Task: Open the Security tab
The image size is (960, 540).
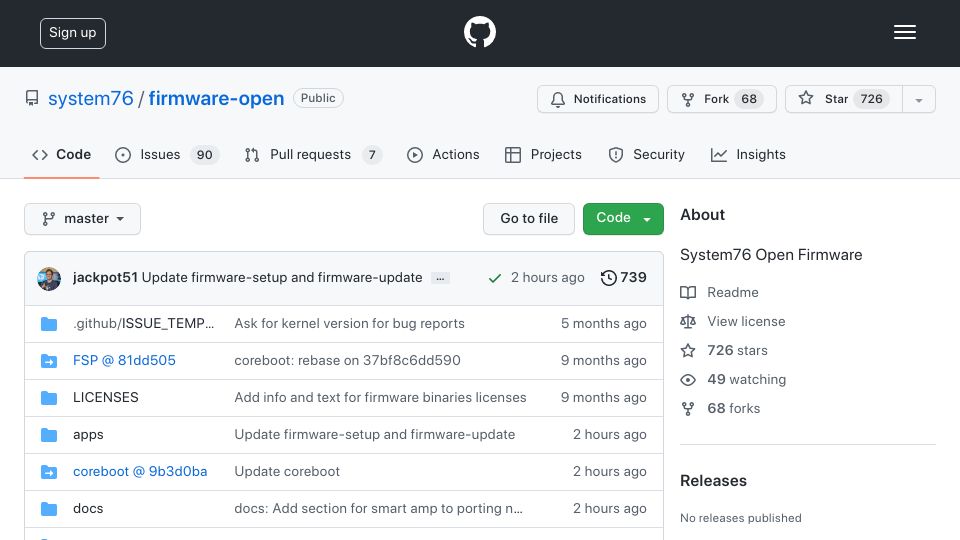Action: point(646,155)
